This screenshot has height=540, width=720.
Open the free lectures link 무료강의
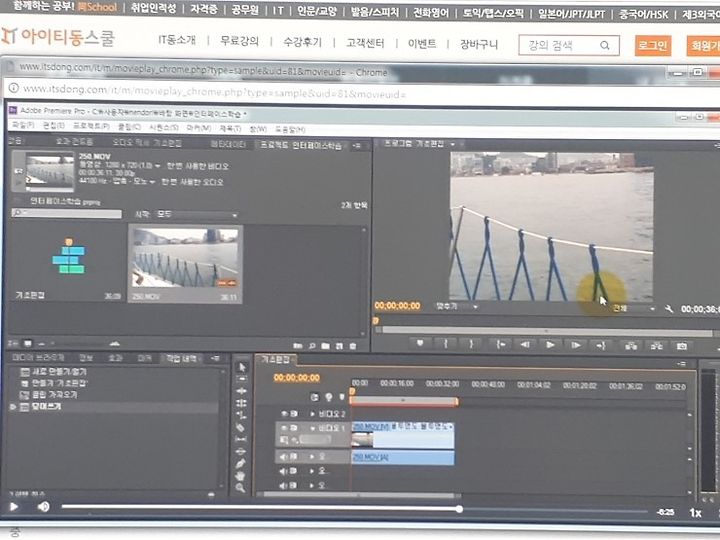[239, 41]
